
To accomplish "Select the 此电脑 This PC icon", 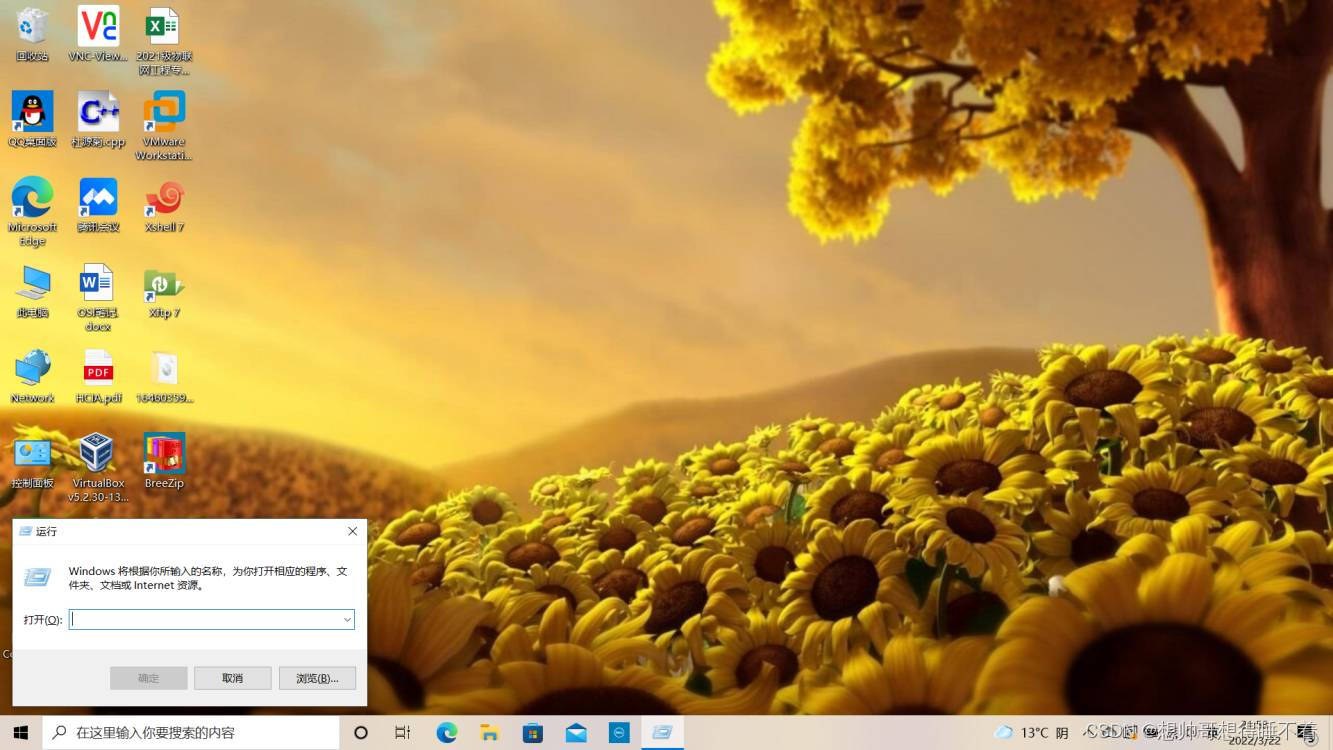I will pyautogui.click(x=32, y=290).
